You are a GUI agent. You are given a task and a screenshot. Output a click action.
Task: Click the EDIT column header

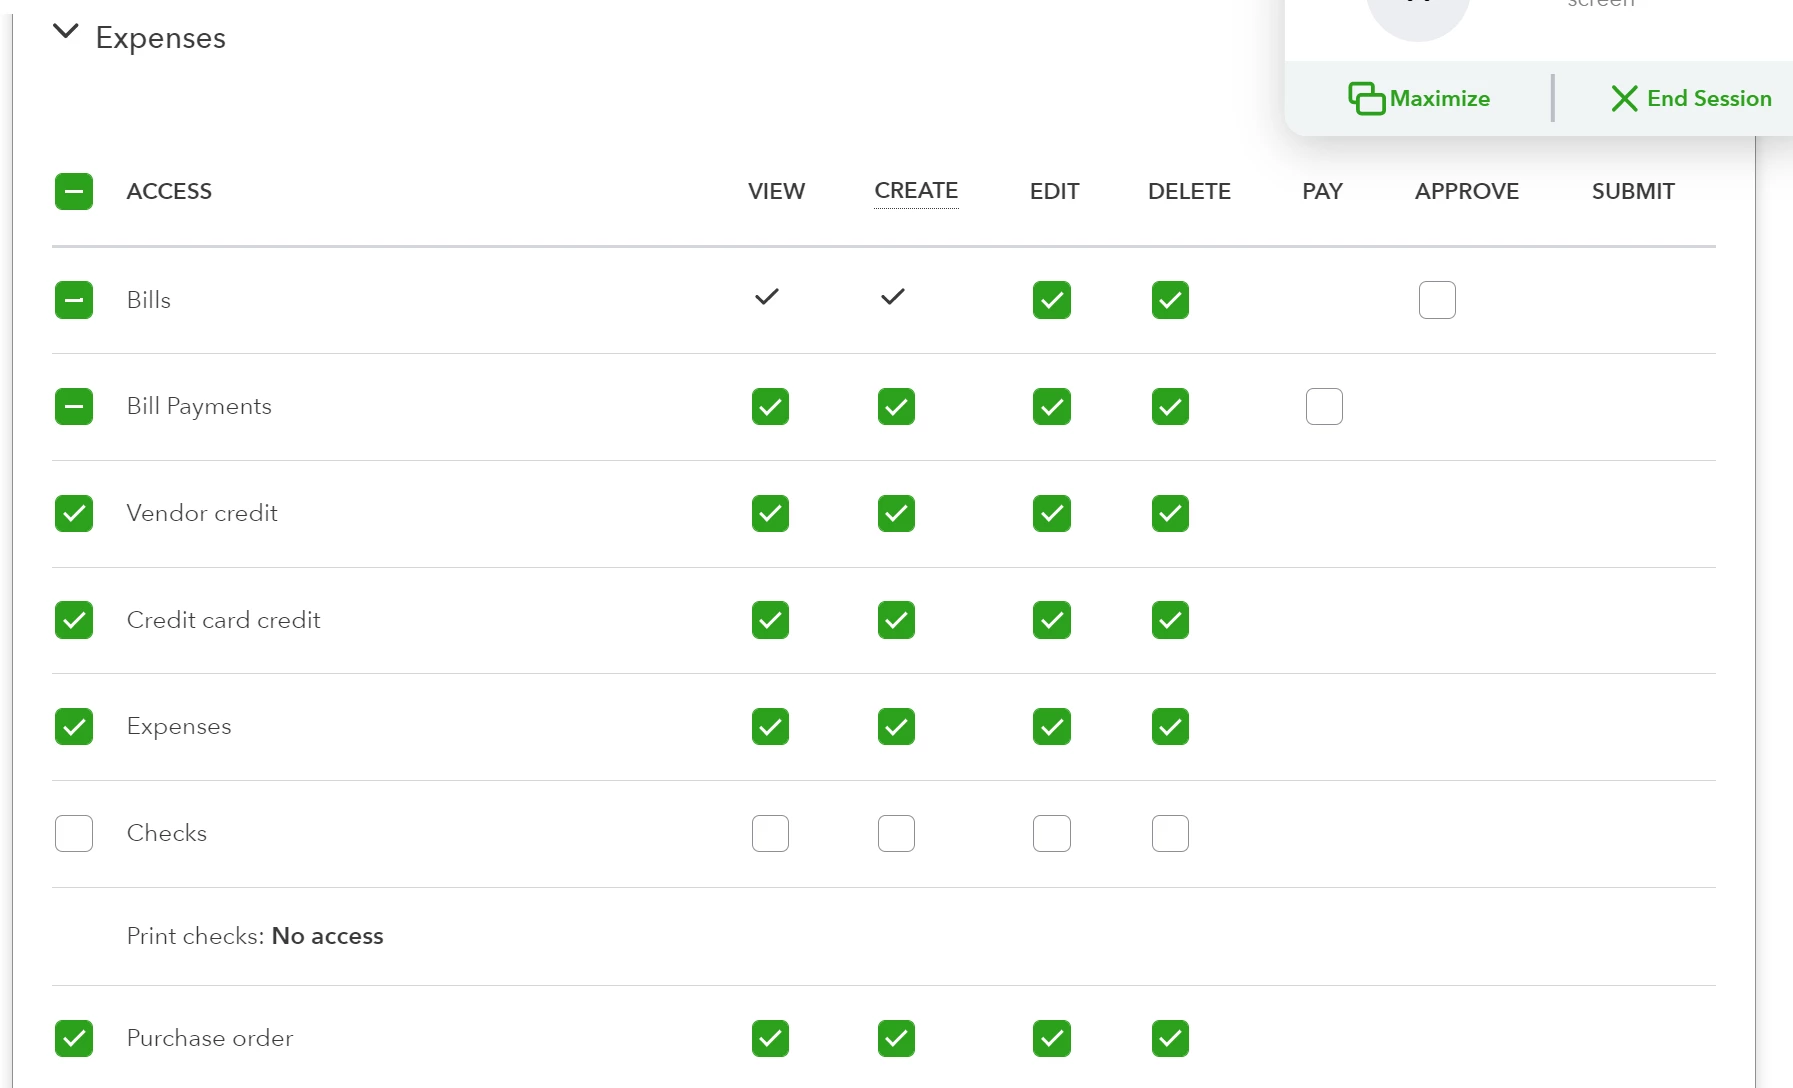coord(1054,191)
